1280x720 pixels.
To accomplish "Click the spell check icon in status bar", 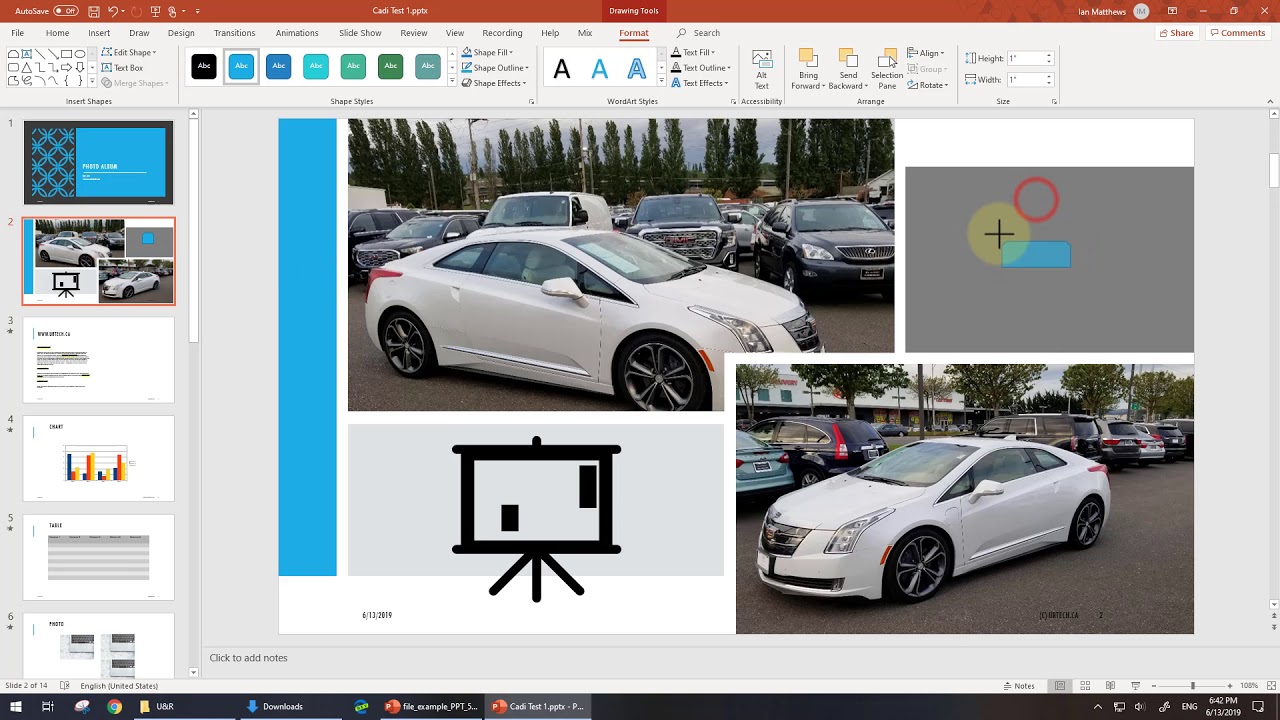I will point(65,686).
